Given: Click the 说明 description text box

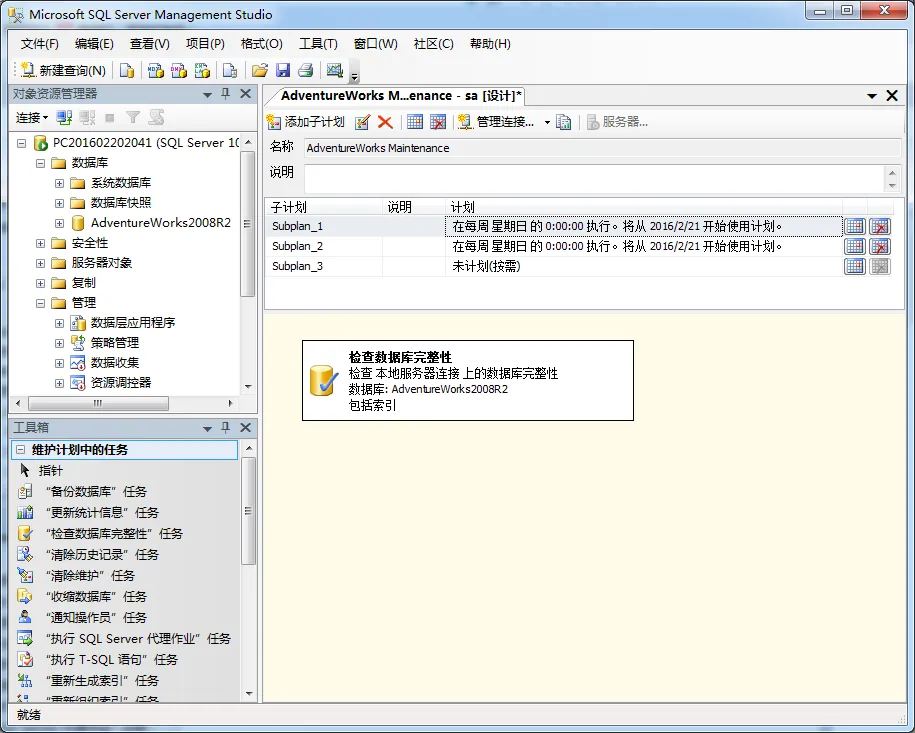Looking at the screenshot, I should click(595, 179).
